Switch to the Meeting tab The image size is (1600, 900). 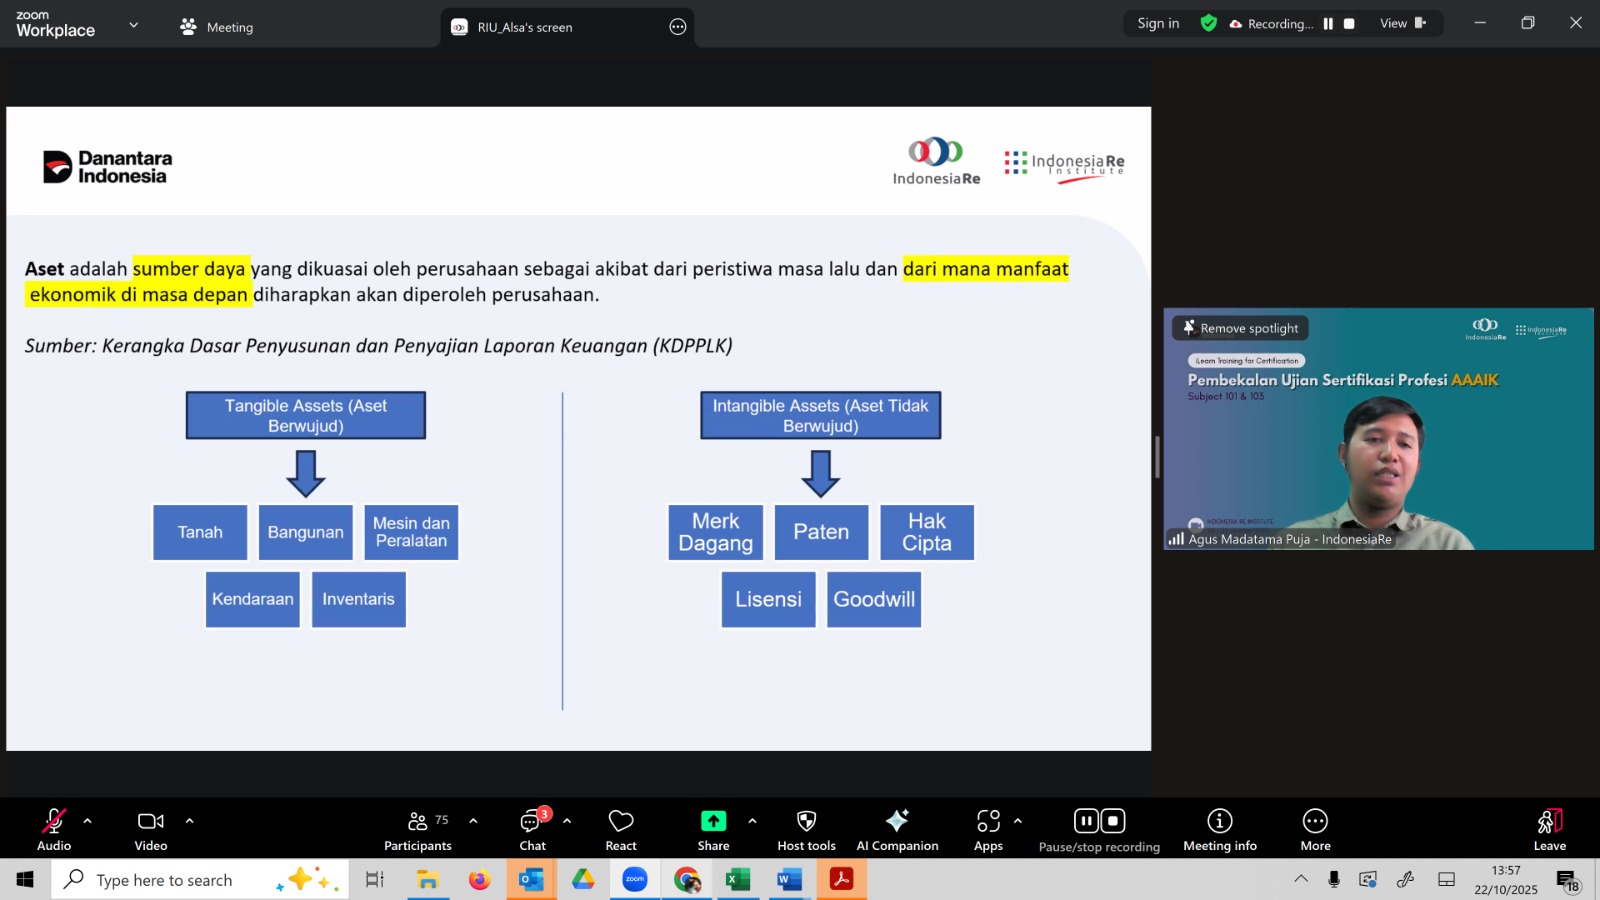click(217, 27)
